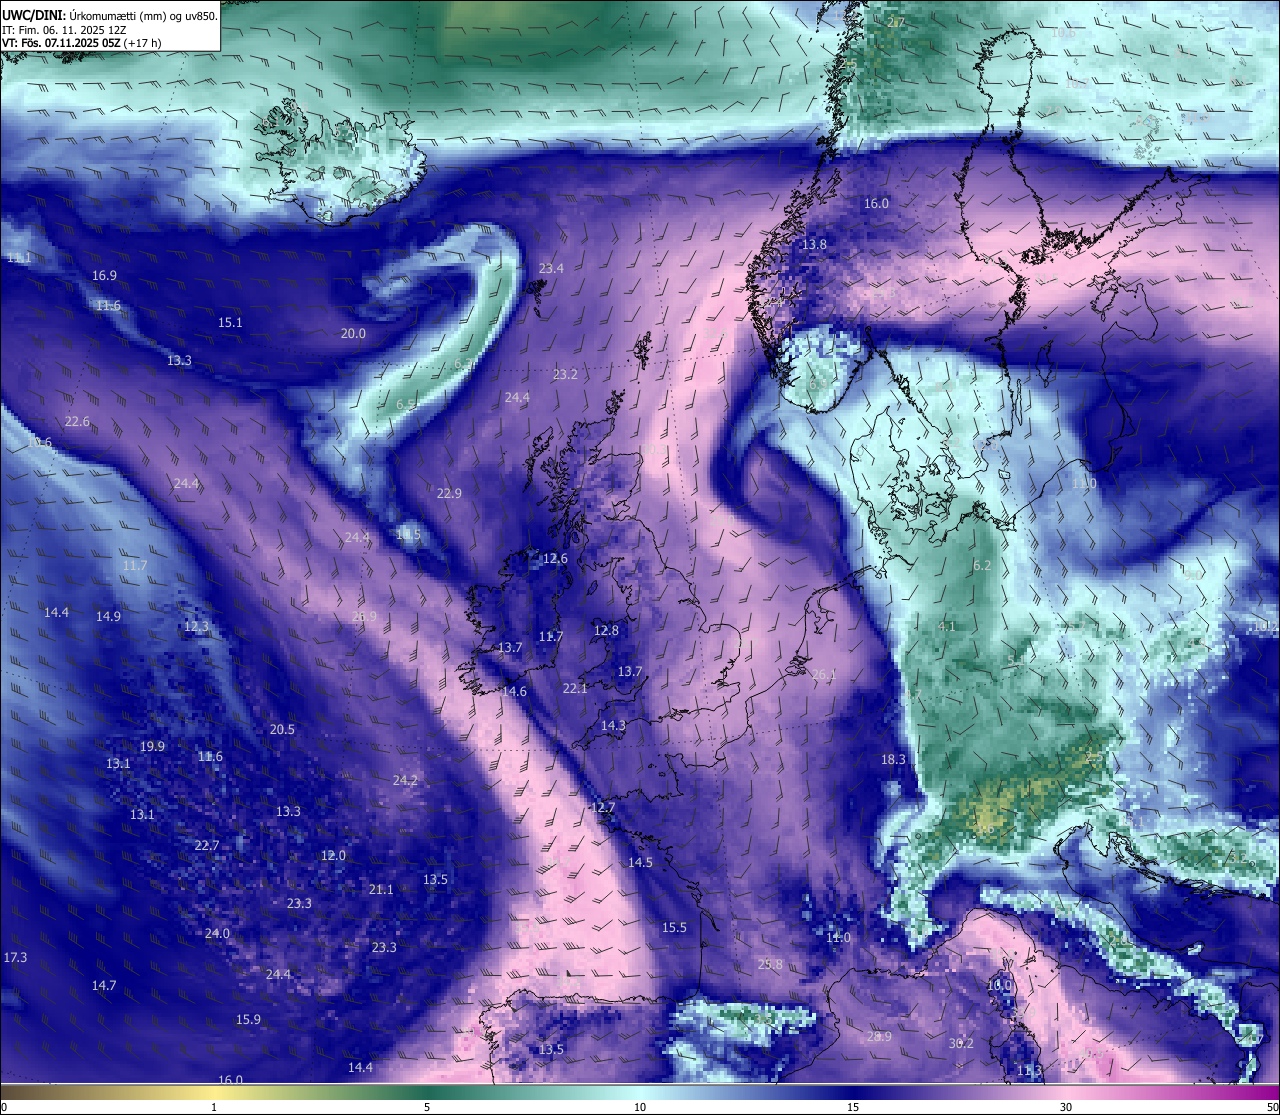Click the map value 10.0
This screenshot has height=1115, width=1280.
(x=999, y=985)
